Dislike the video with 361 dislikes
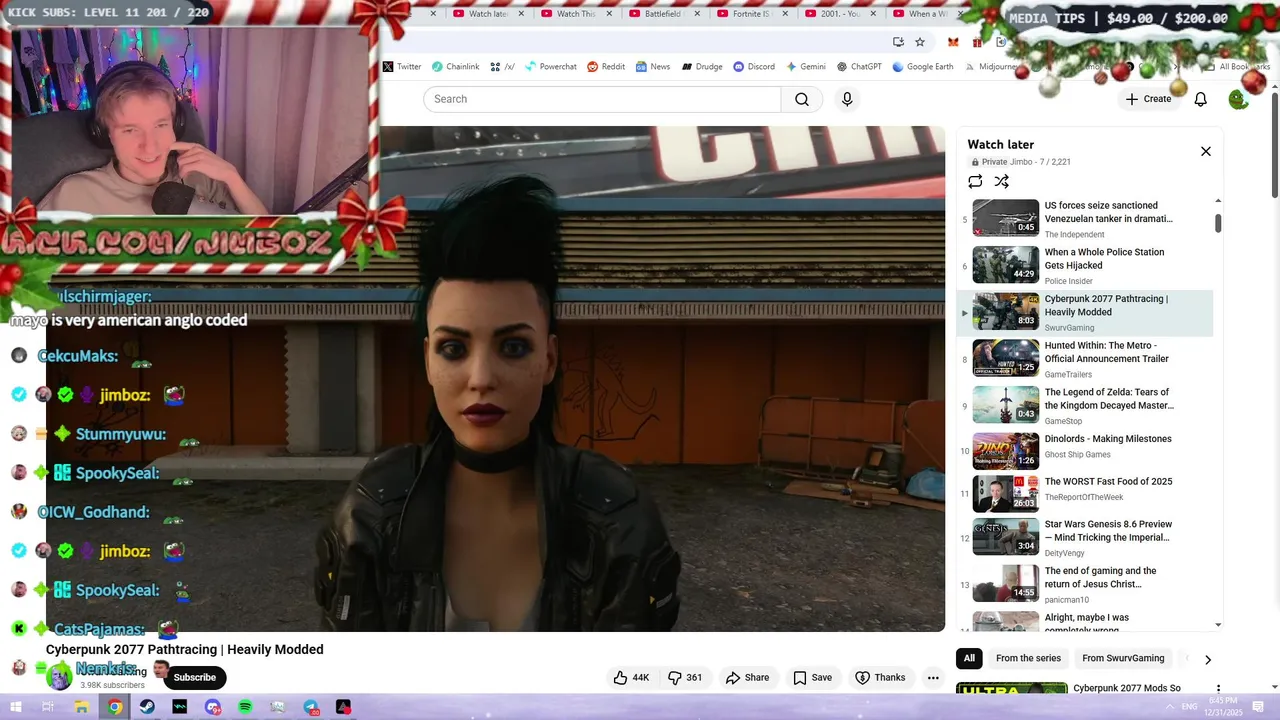 point(685,677)
